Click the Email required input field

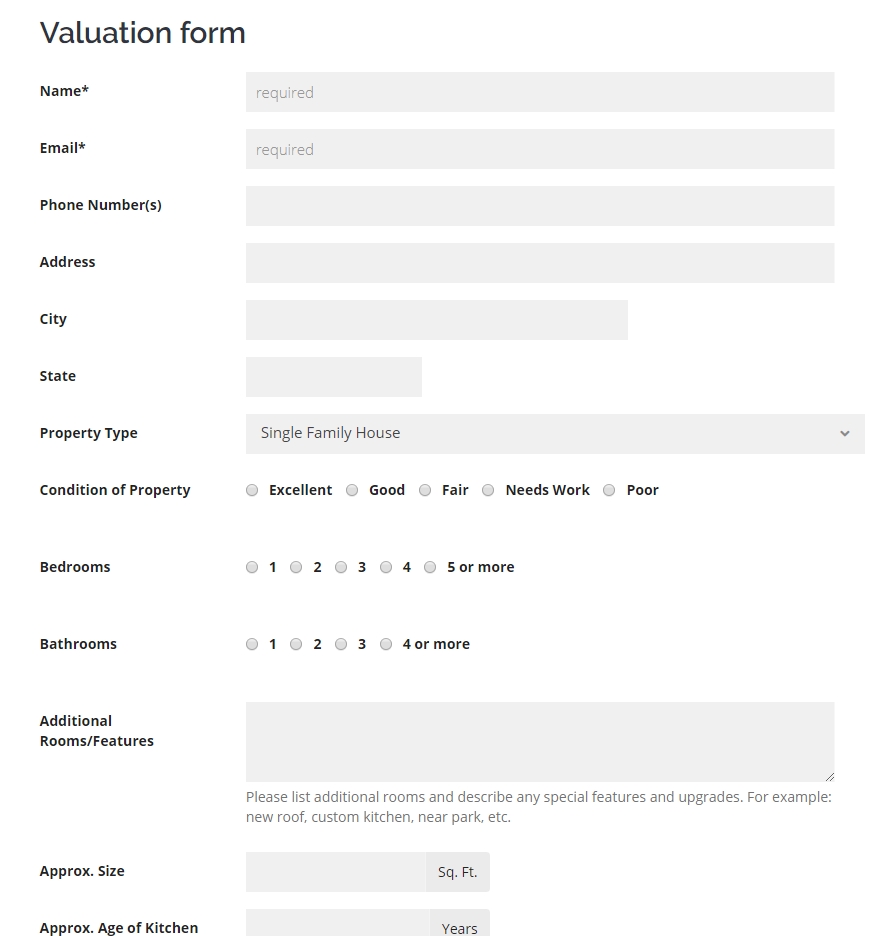540,149
